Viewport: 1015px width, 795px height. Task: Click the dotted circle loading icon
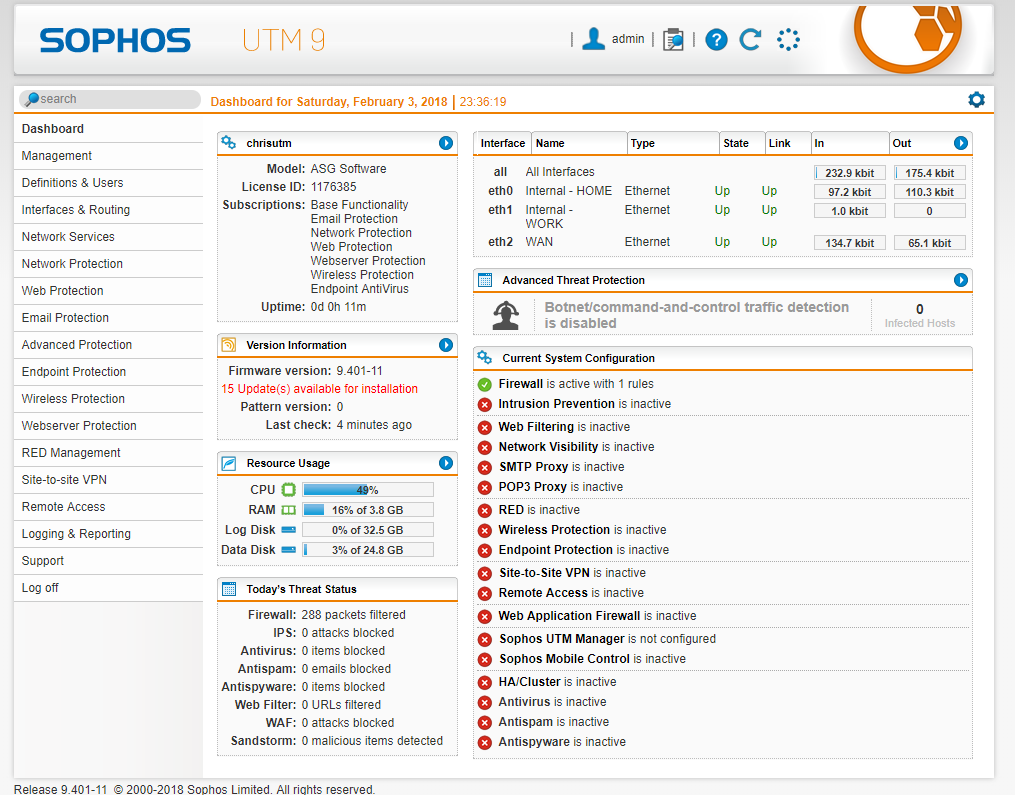(788, 39)
